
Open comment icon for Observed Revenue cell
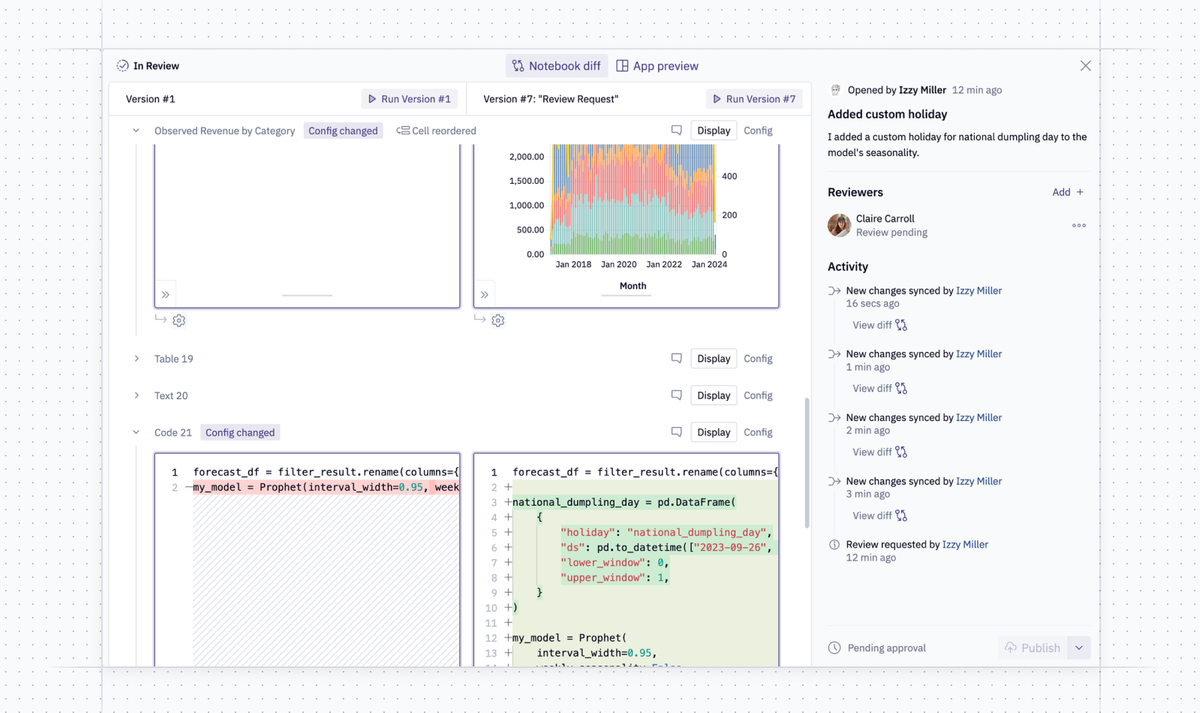click(676, 131)
